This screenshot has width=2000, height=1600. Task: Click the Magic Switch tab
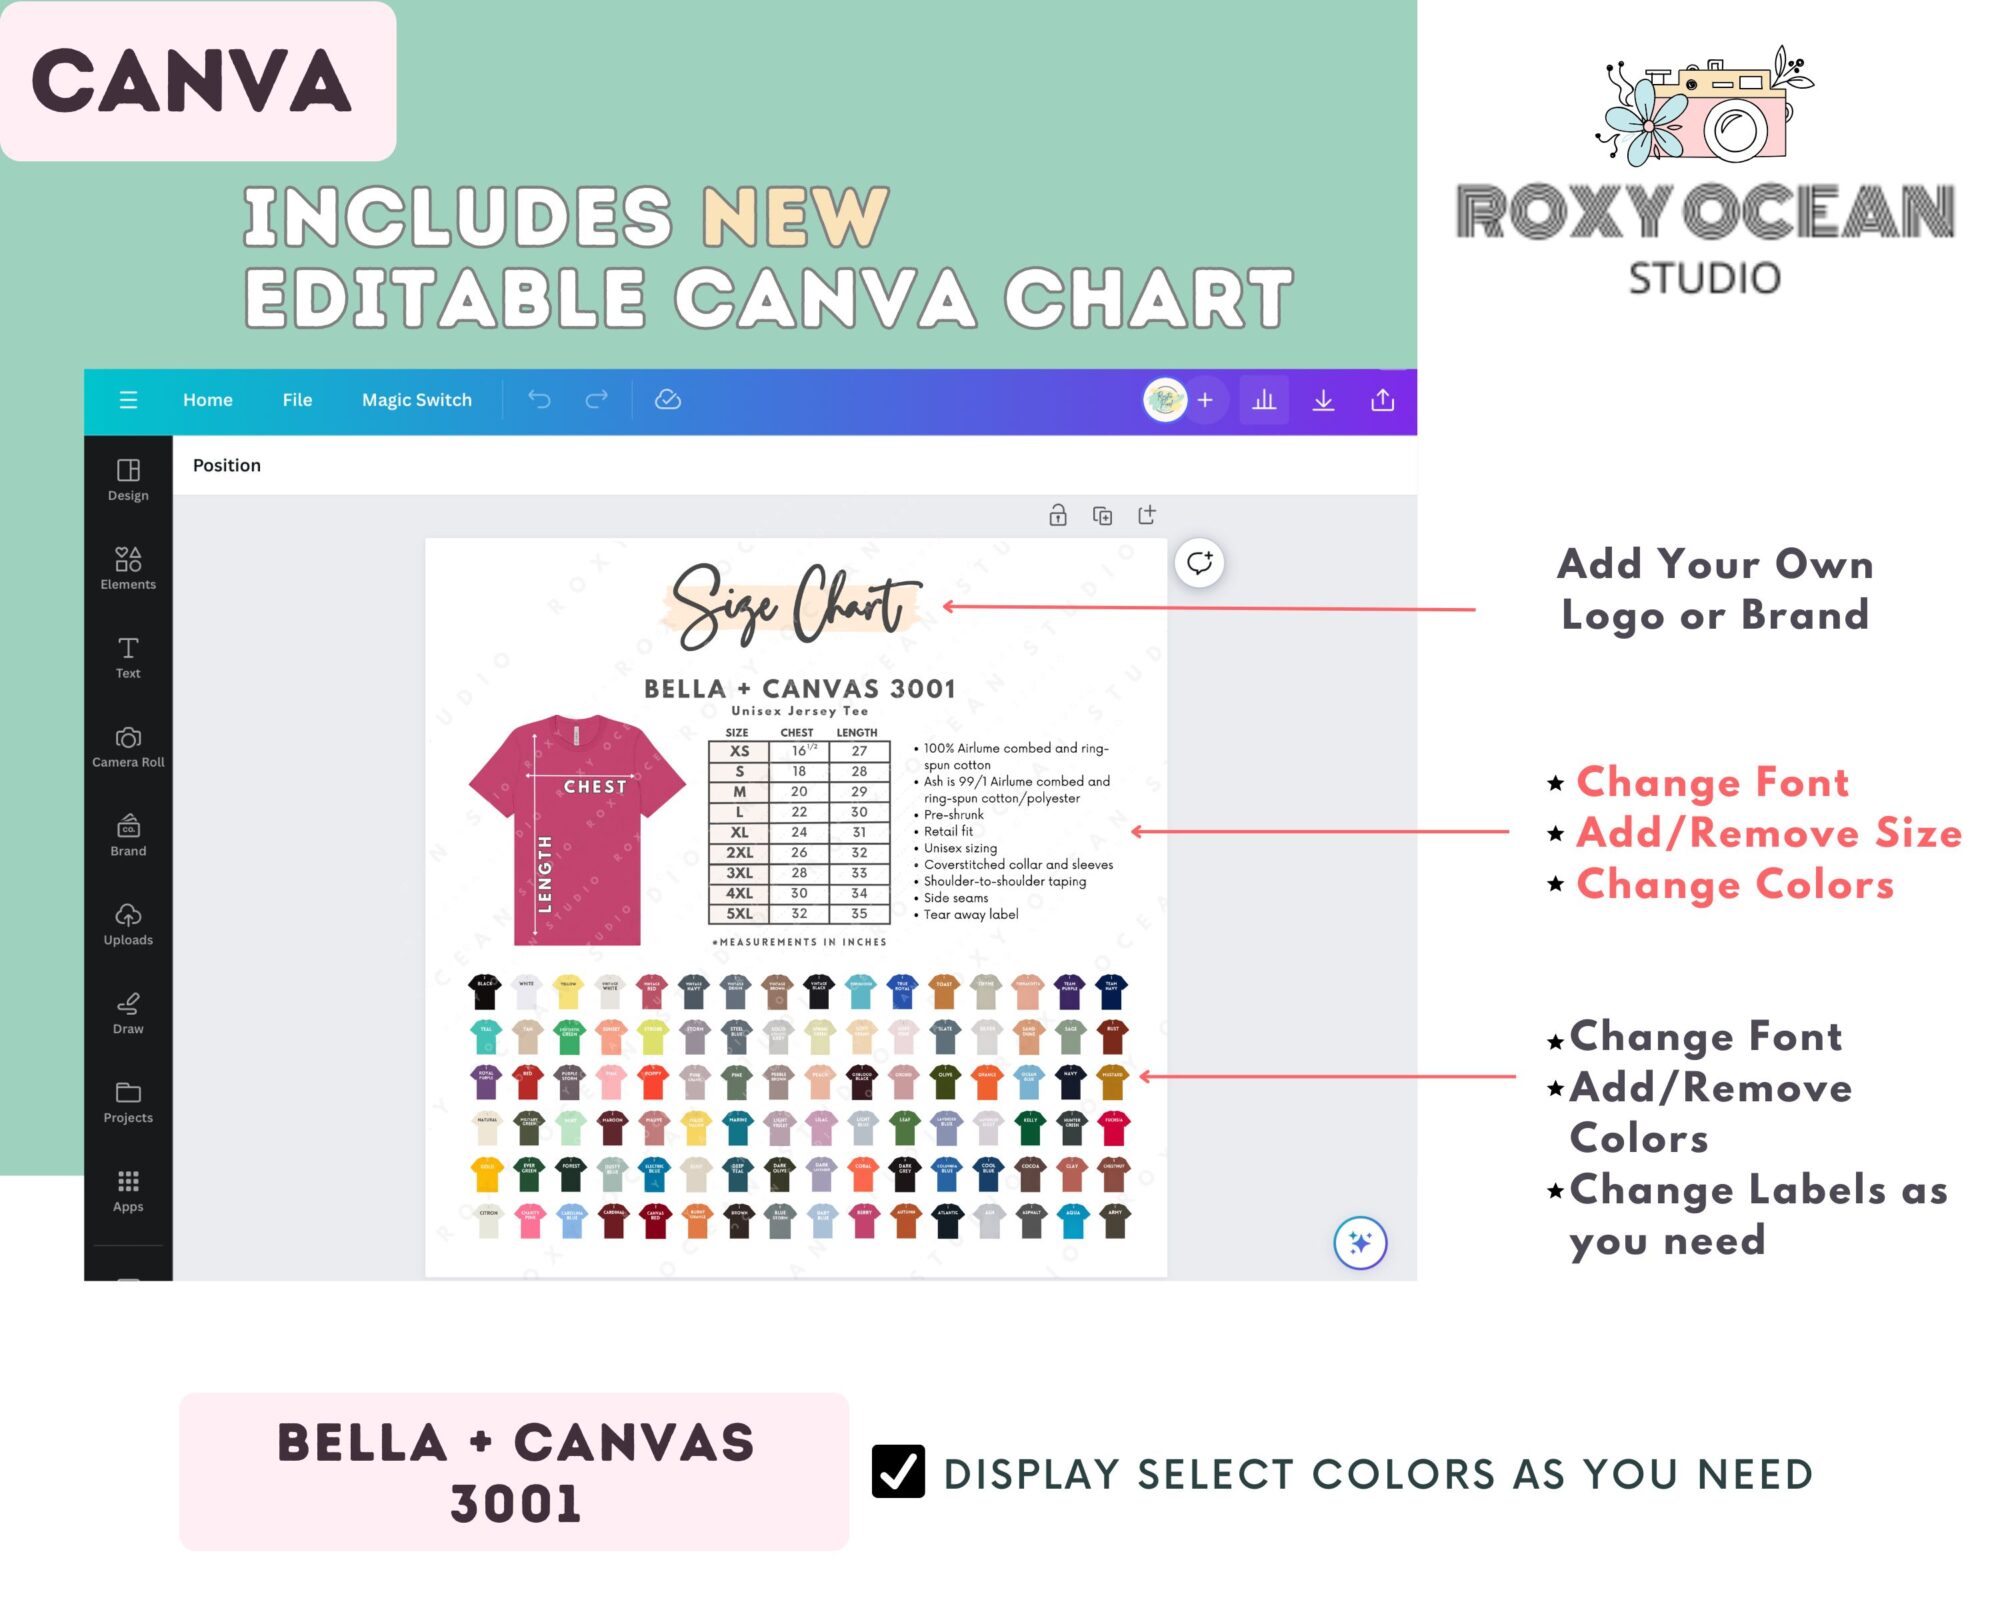pos(418,400)
